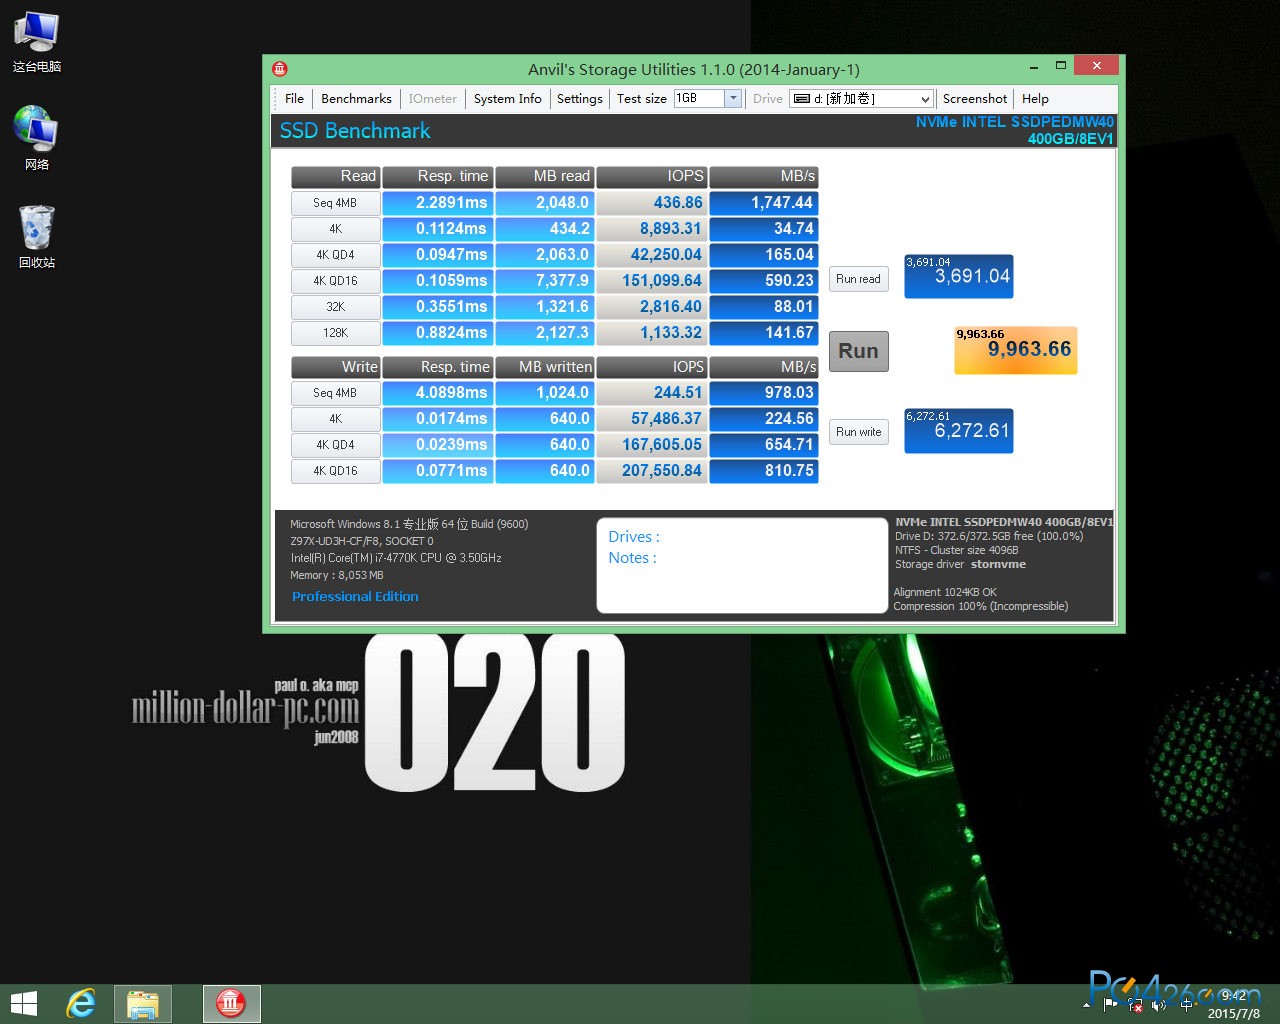Expand the Drive selection dropdown
The height and width of the screenshot is (1024, 1280).
point(925,99)
